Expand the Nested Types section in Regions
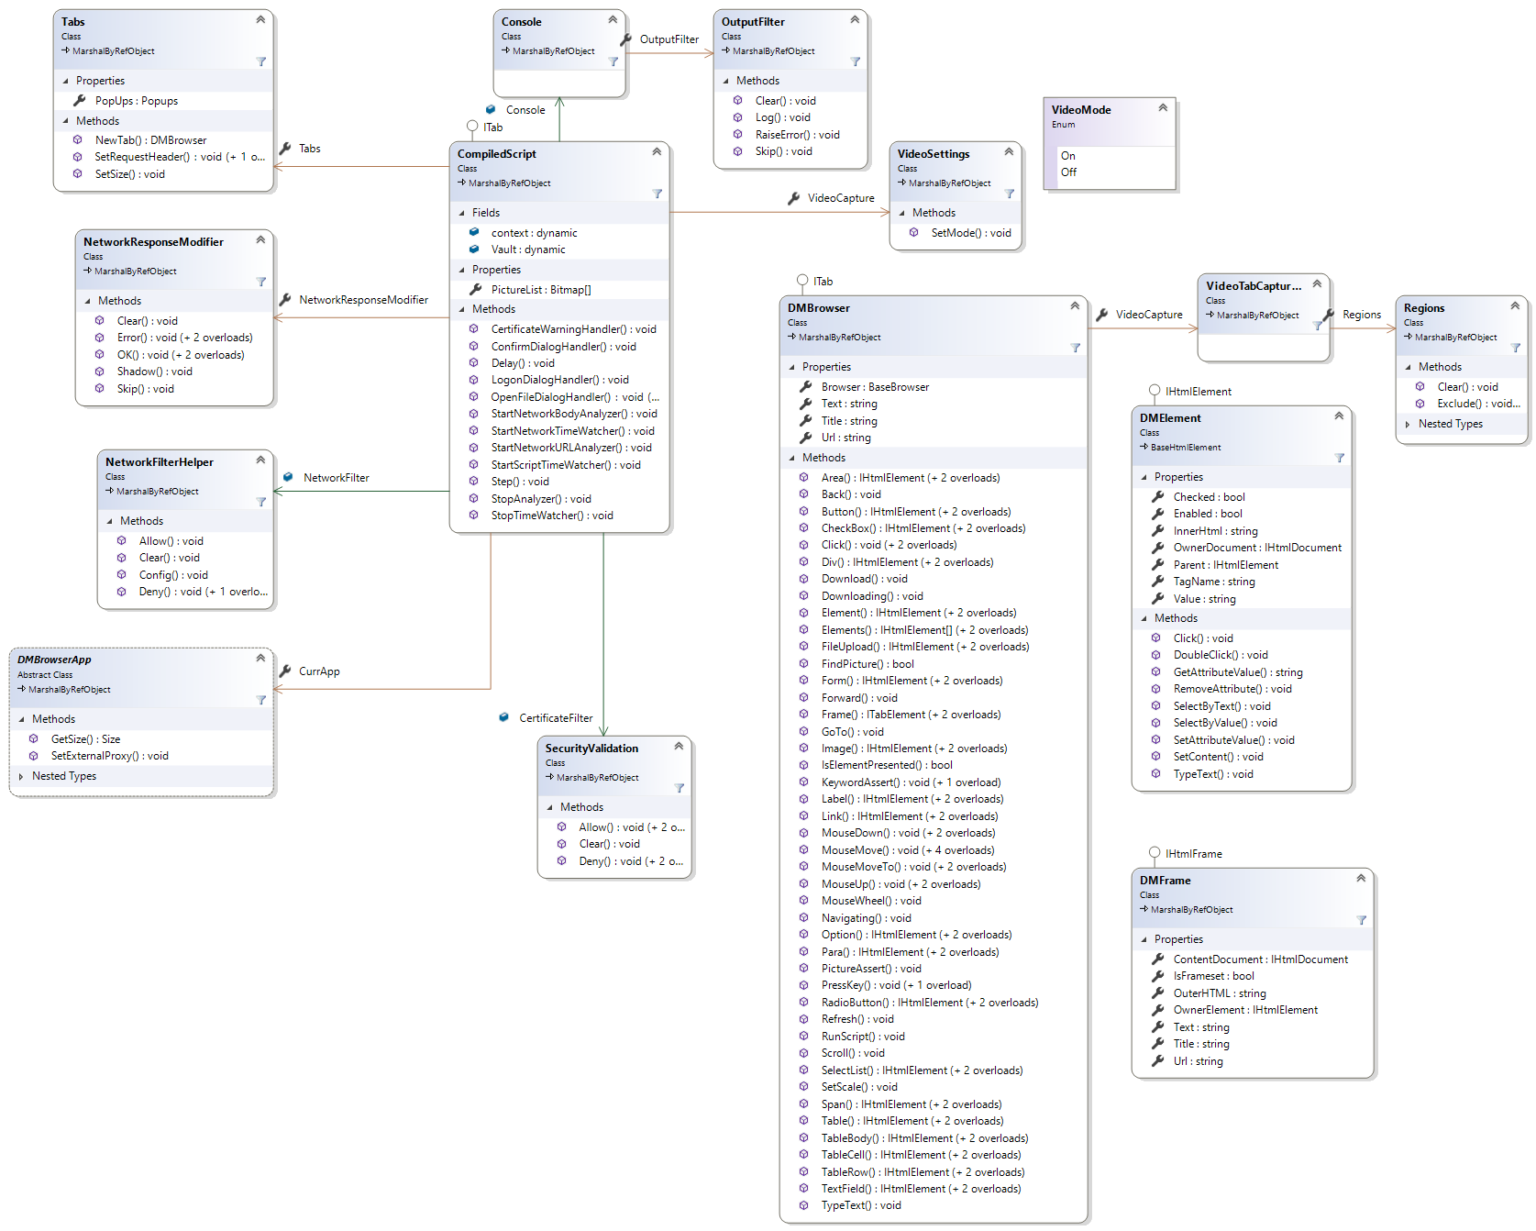Viewport: 1536px width, 1231px height. pos(1408,423)
